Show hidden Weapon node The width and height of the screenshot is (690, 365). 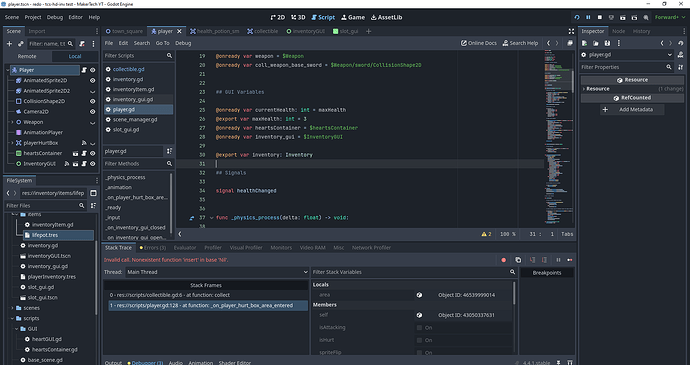coord(93,123)
